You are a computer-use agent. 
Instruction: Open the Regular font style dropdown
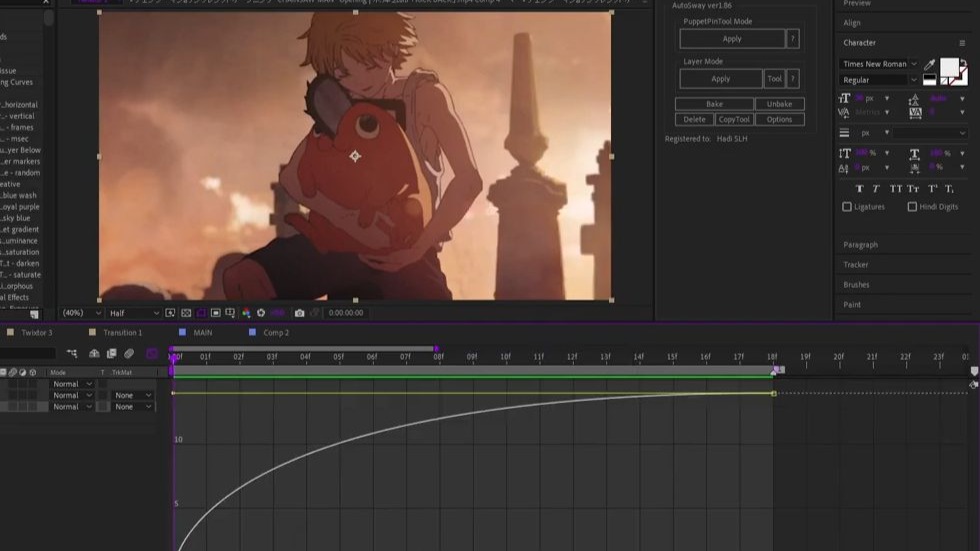pos(879,80)
